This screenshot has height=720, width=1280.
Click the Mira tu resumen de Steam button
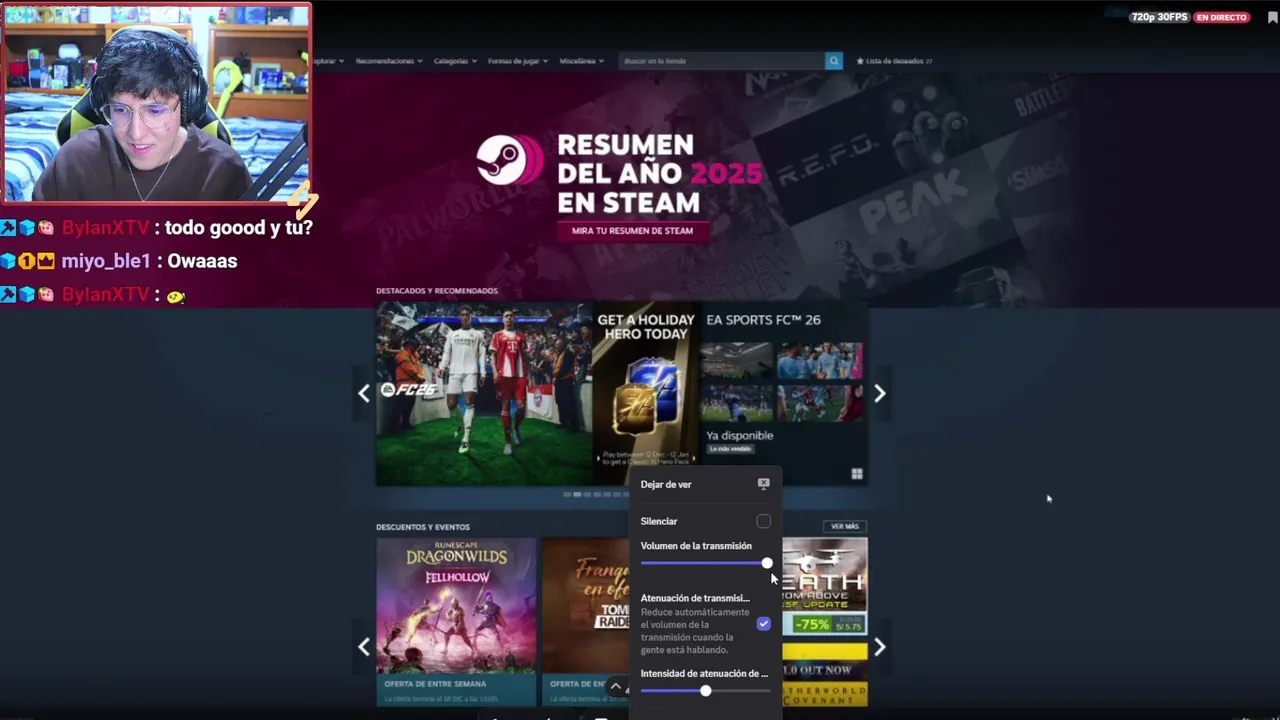tap(632, 231)
